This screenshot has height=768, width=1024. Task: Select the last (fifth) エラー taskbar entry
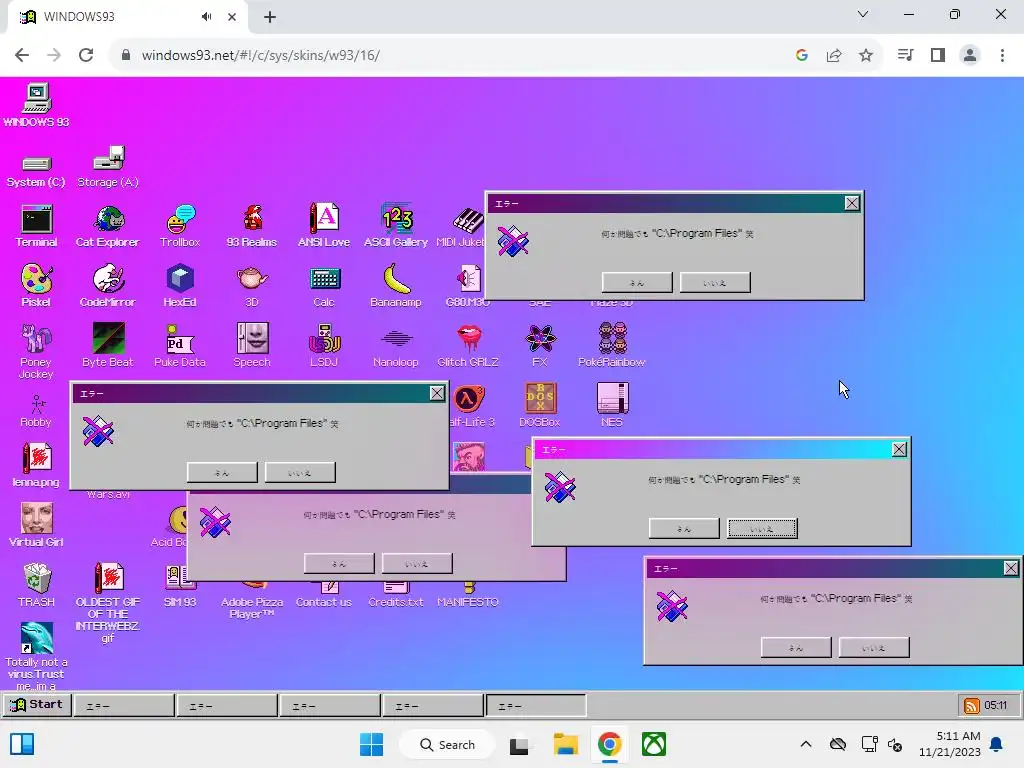point(536,705)
